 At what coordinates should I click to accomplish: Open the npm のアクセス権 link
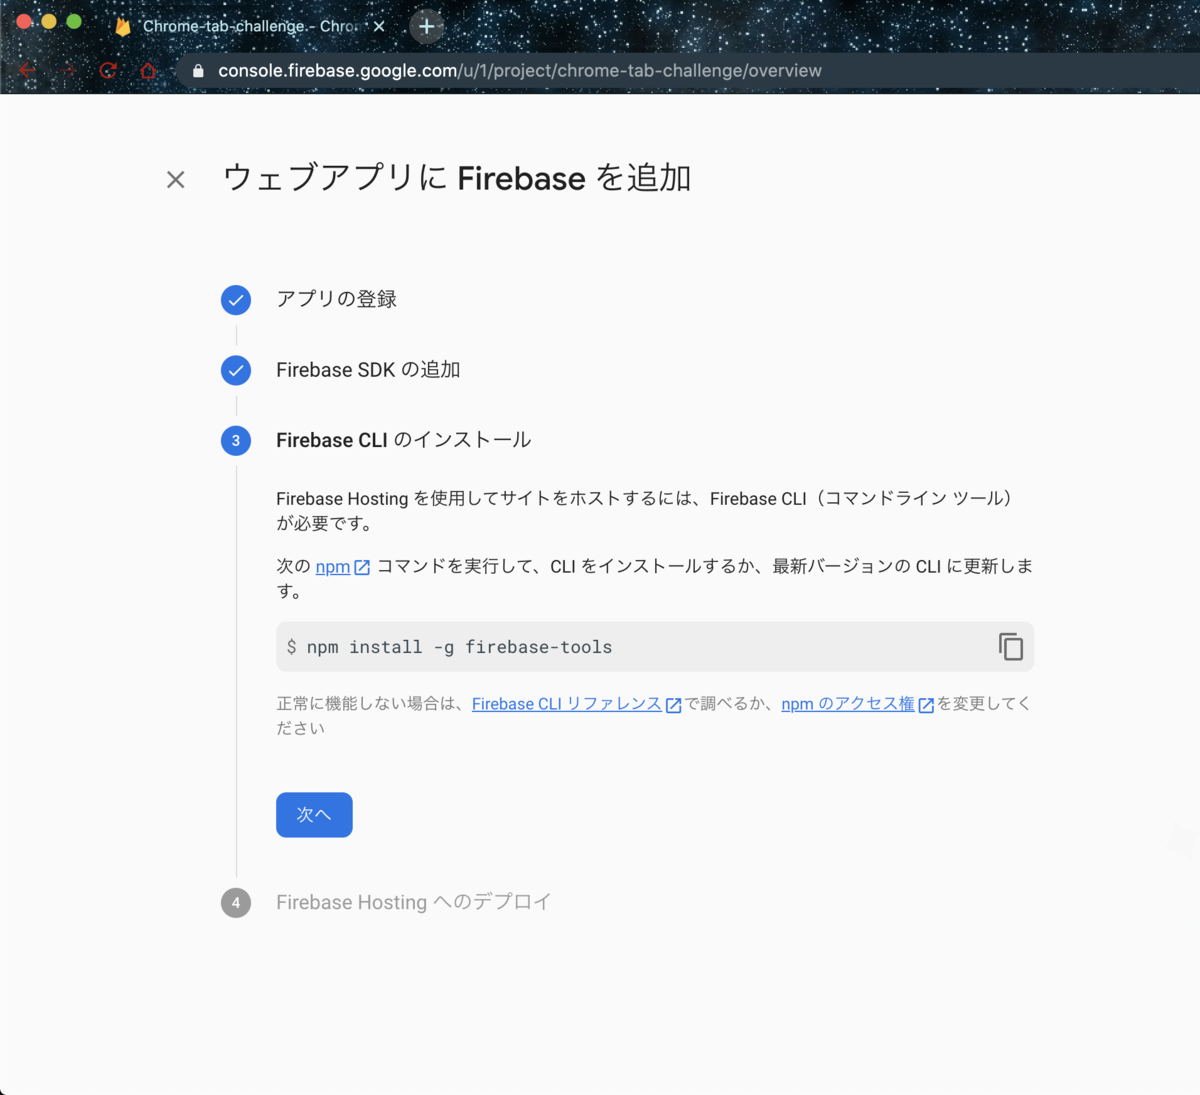coord(848,704)
